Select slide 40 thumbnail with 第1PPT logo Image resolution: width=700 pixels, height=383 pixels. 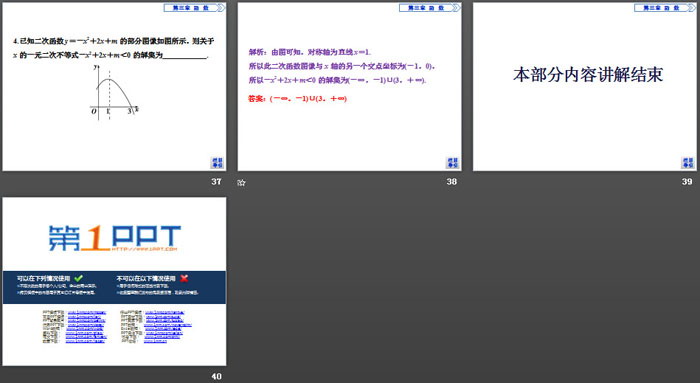coord(114,281)
